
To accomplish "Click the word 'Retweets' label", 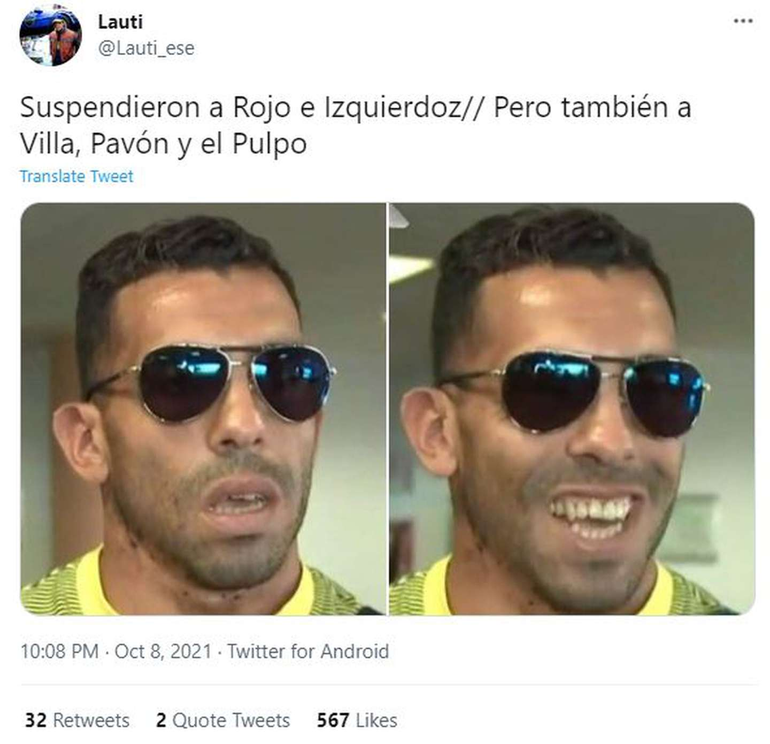I will point(91,720).
